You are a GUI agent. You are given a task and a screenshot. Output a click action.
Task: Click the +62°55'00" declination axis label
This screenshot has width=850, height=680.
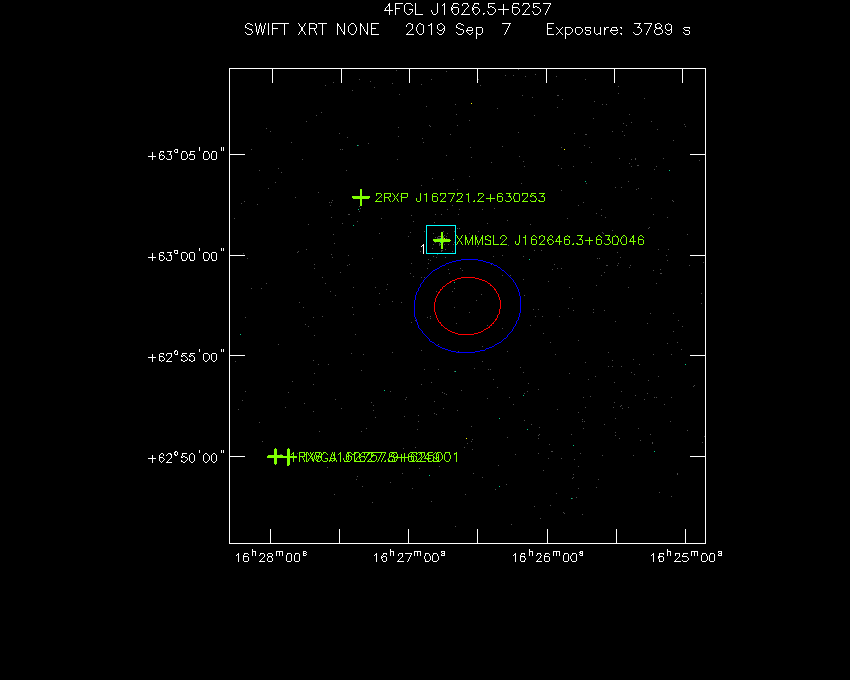186,357
